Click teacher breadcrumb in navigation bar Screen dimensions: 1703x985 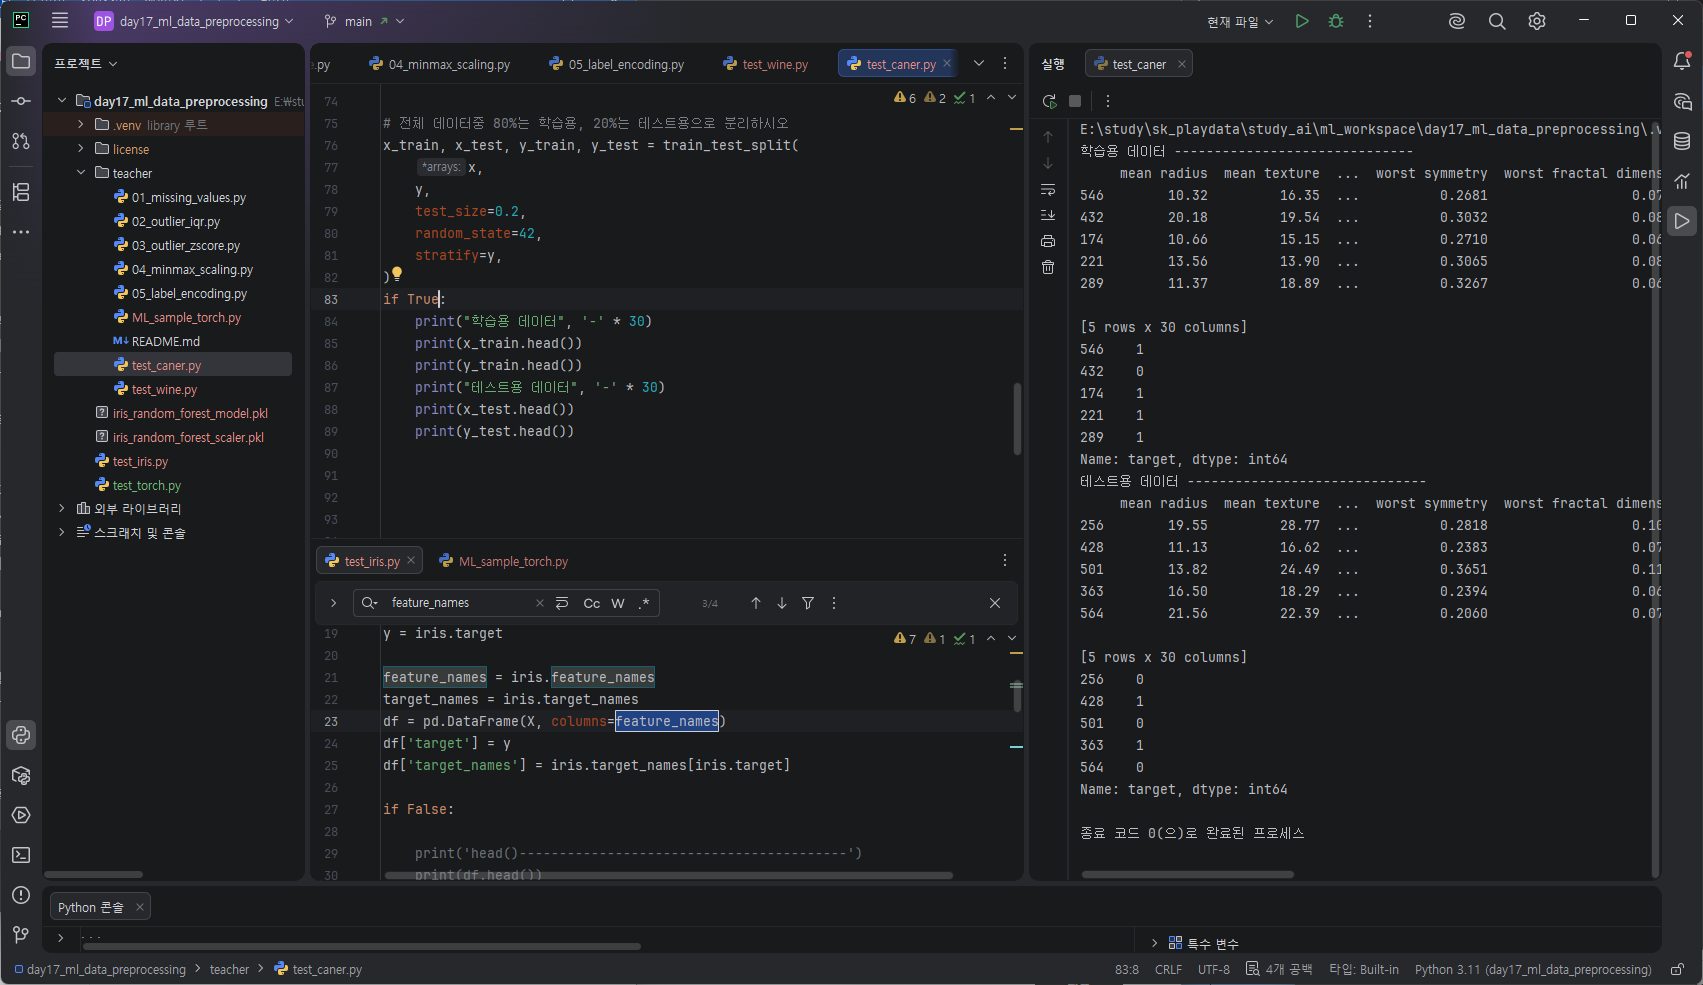pyautogui.click(x=229, y=969)
